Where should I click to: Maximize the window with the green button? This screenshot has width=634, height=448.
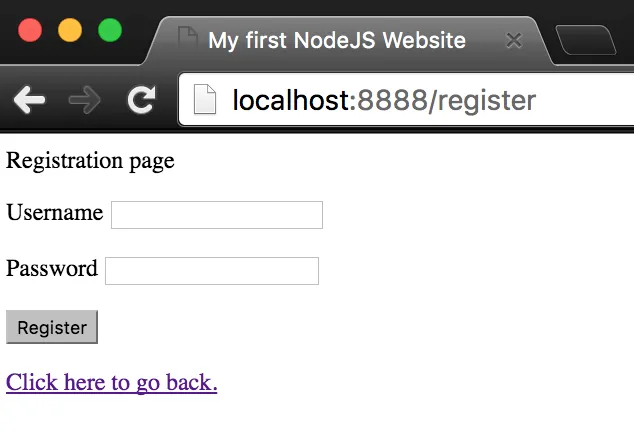(110, 30)
